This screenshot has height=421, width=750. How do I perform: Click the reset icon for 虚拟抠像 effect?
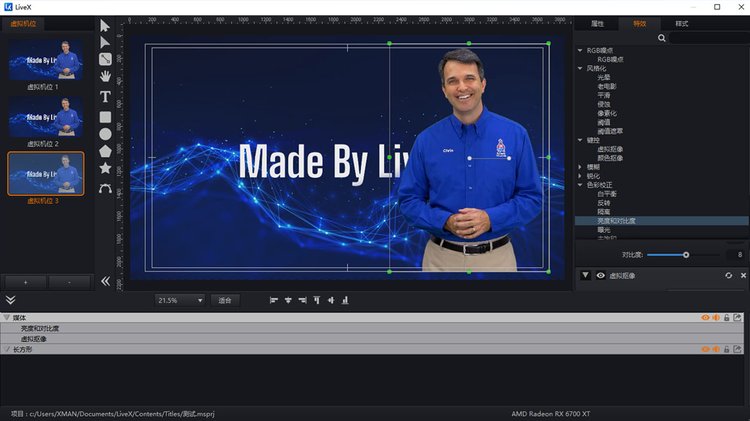click(x=727, y=275)
